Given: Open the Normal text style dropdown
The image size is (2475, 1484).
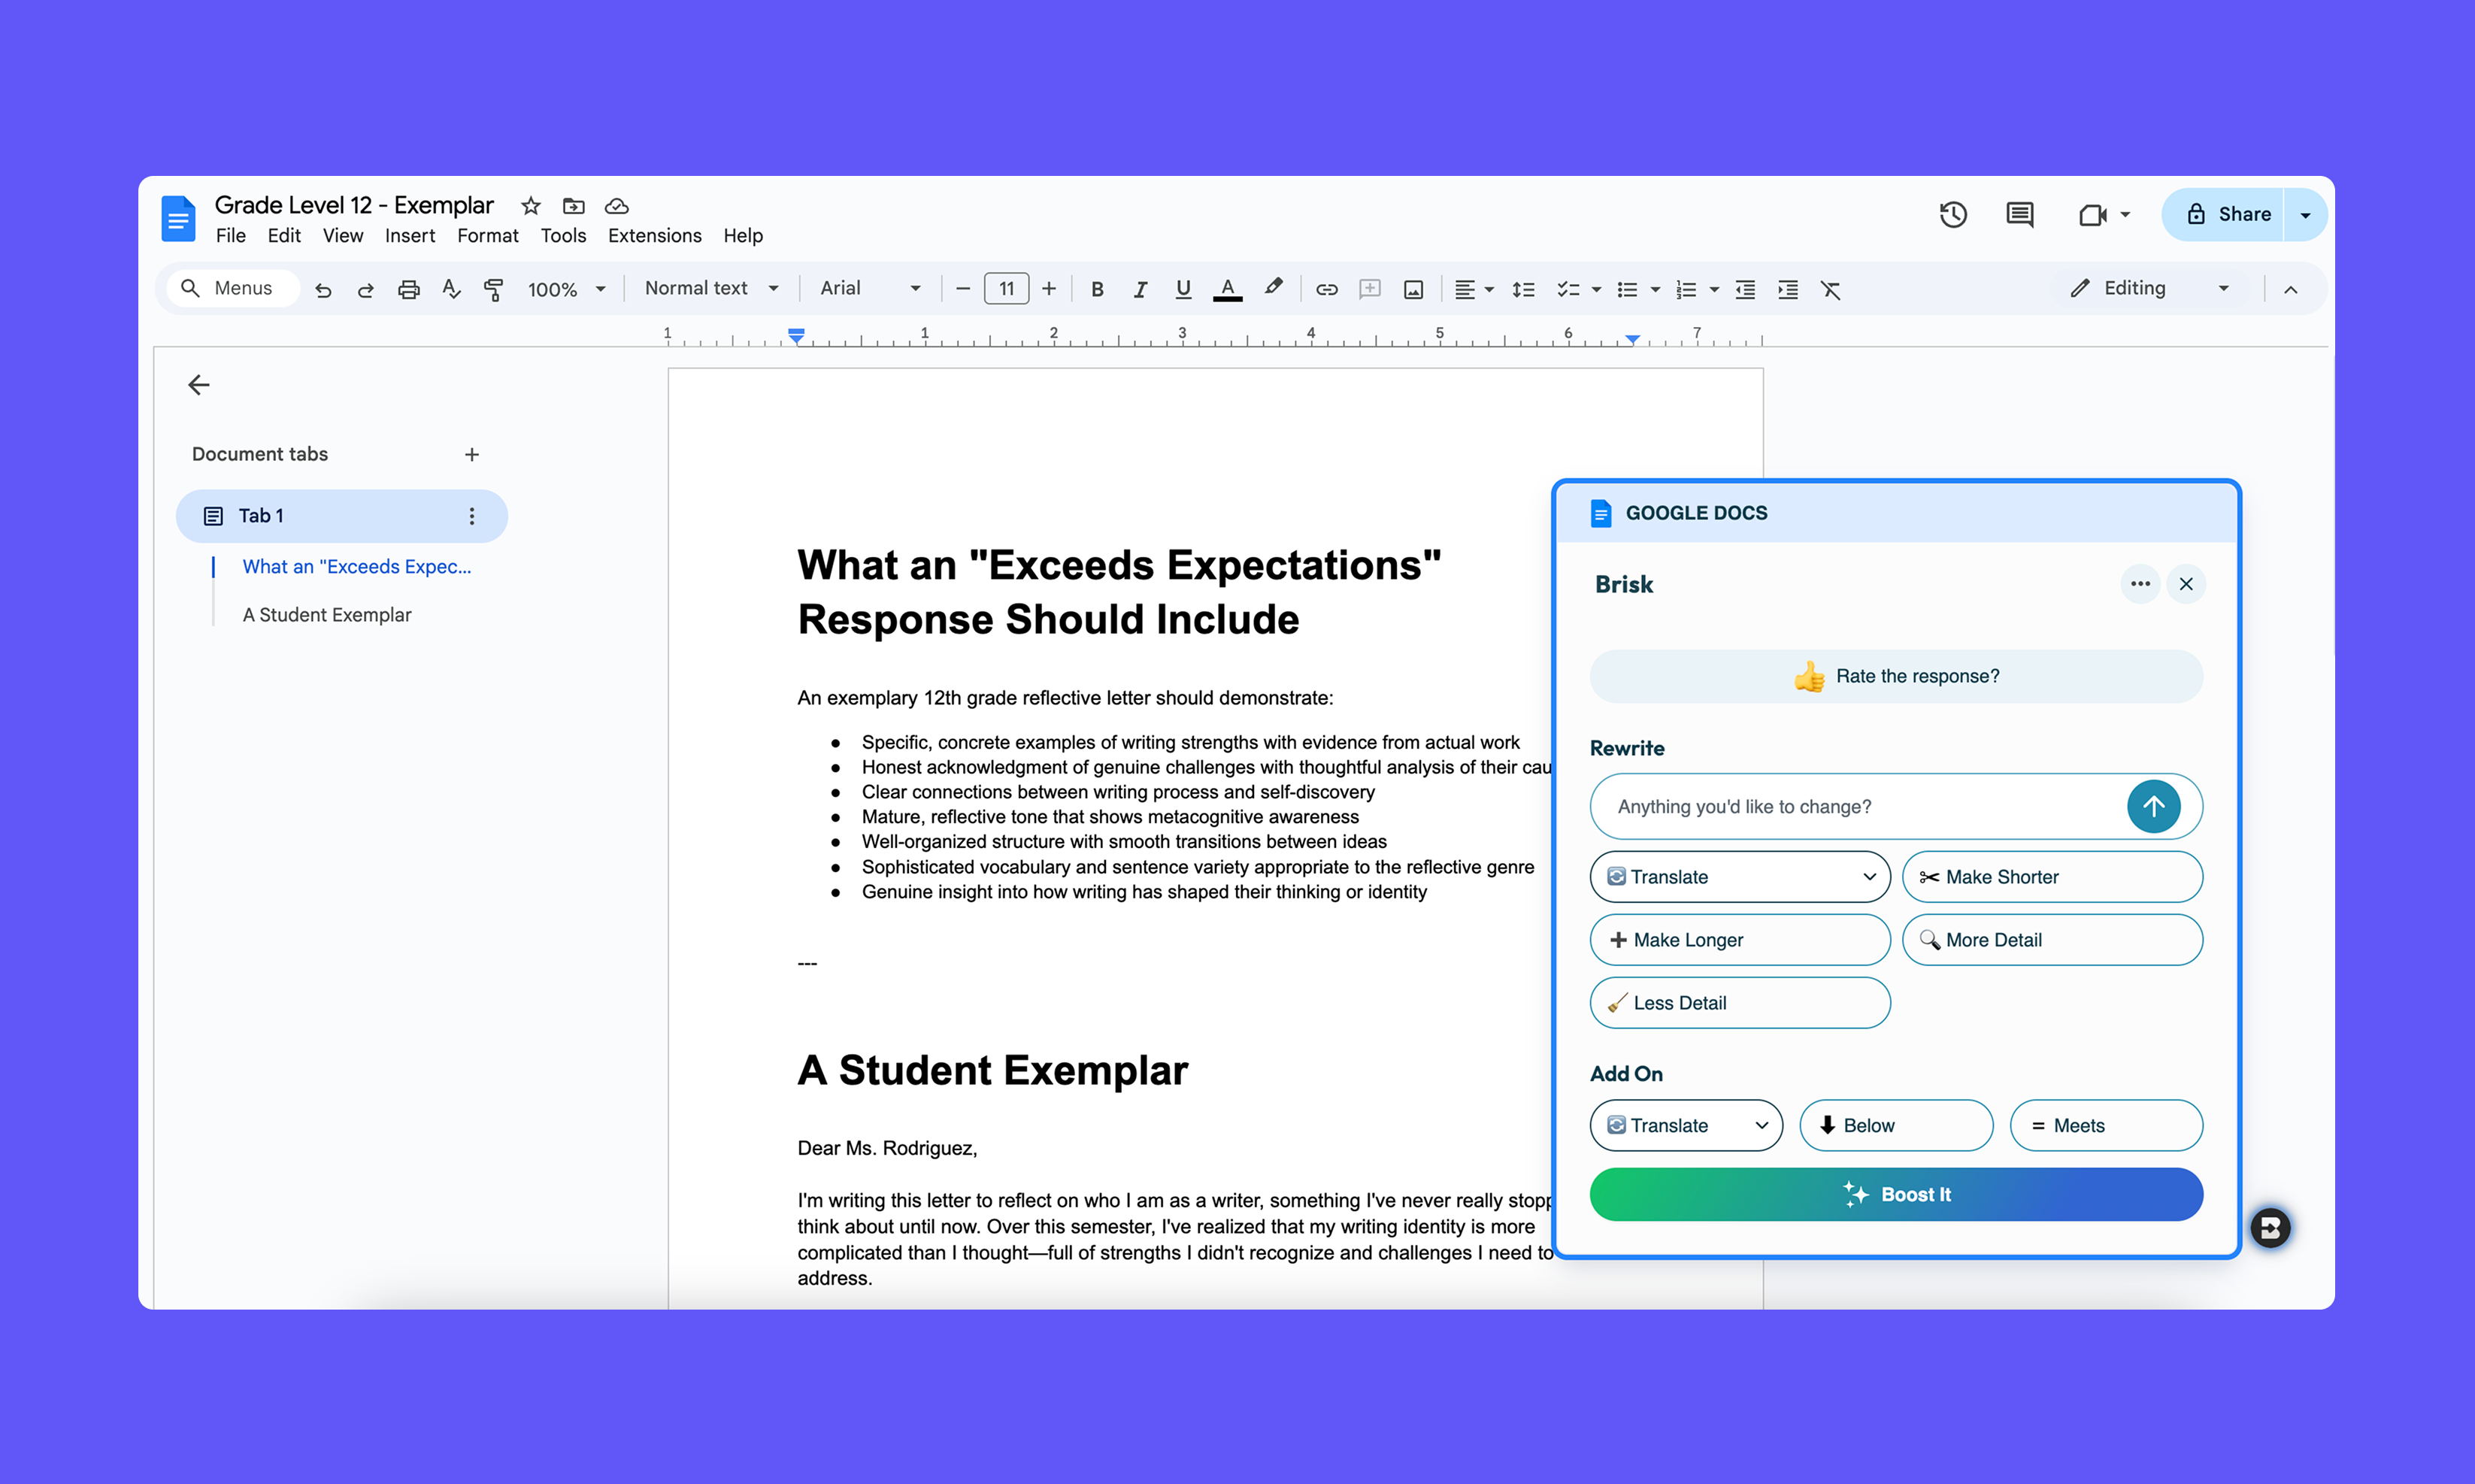Looking at the screenshot, I should (x=711, y=288).
